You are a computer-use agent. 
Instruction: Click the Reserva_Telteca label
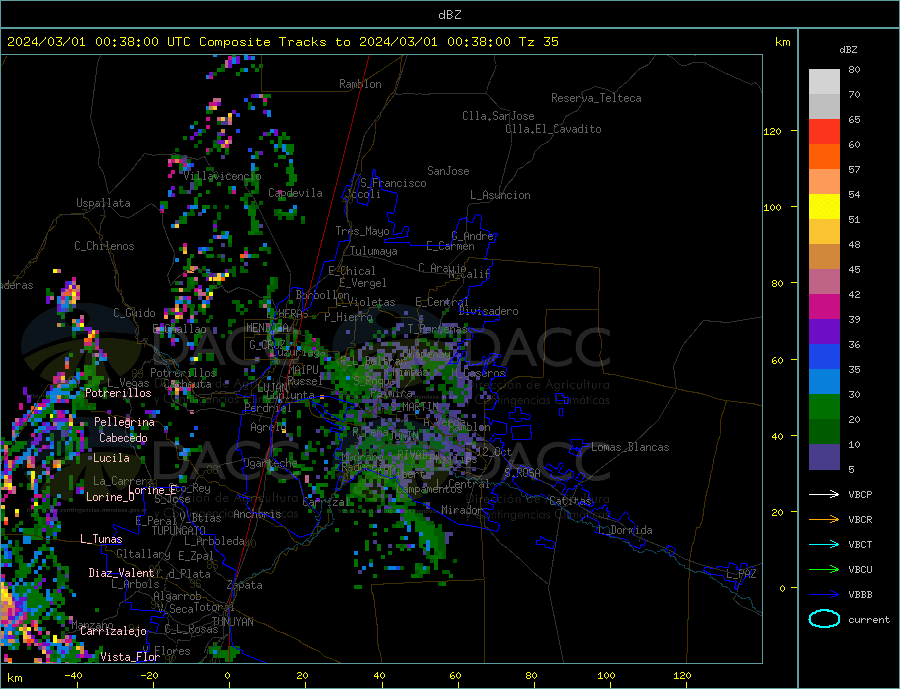pos(596,98)
